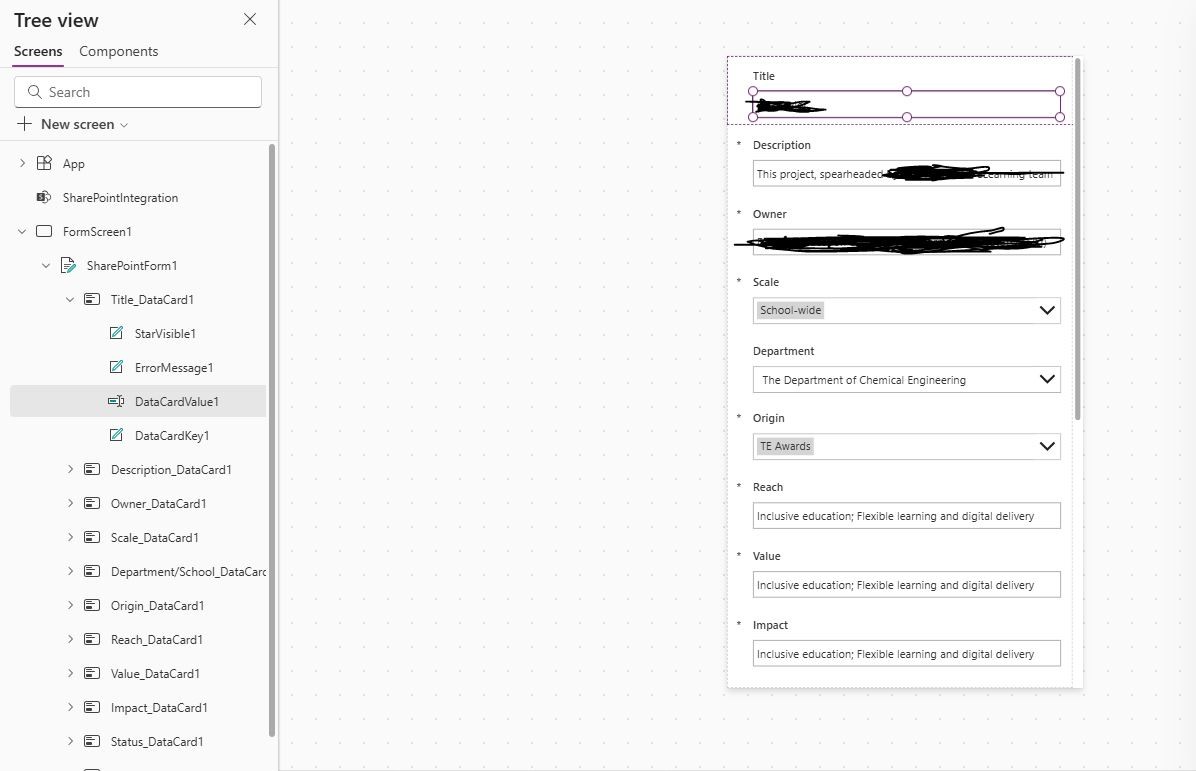Expand the Scale_DataCard1 node

click(x=70, y=537)
